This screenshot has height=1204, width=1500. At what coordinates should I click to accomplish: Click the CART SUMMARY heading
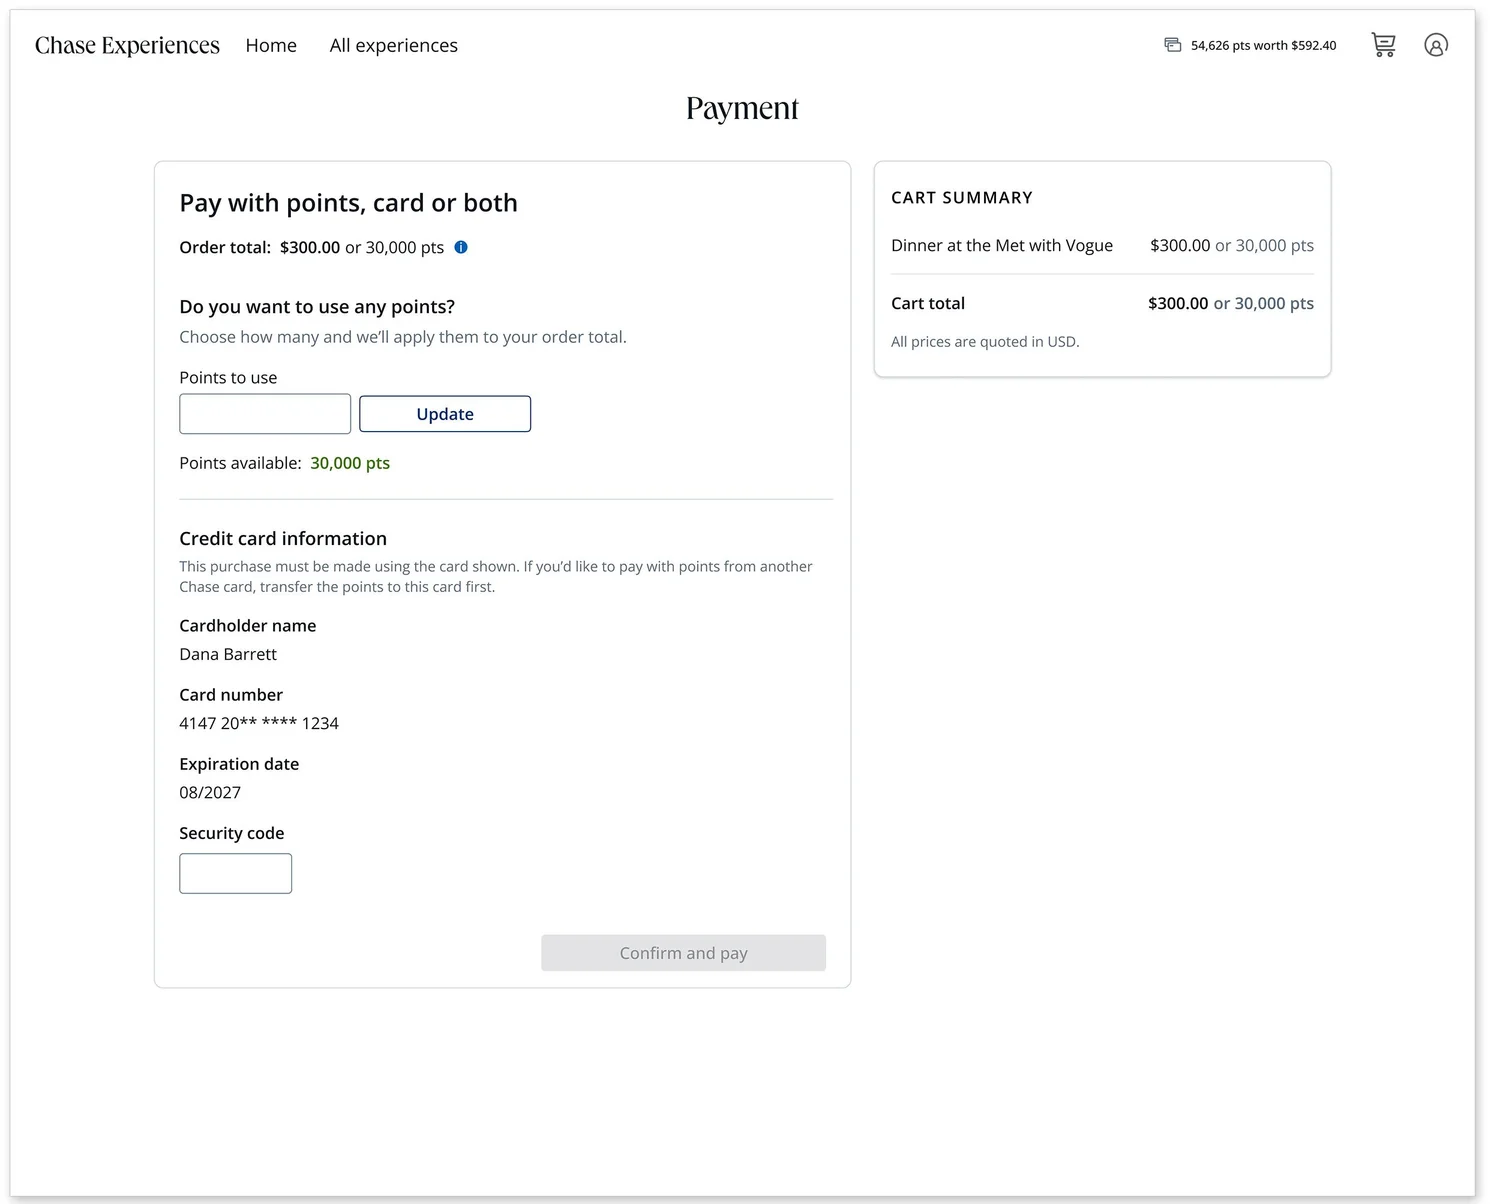[962, 198]
